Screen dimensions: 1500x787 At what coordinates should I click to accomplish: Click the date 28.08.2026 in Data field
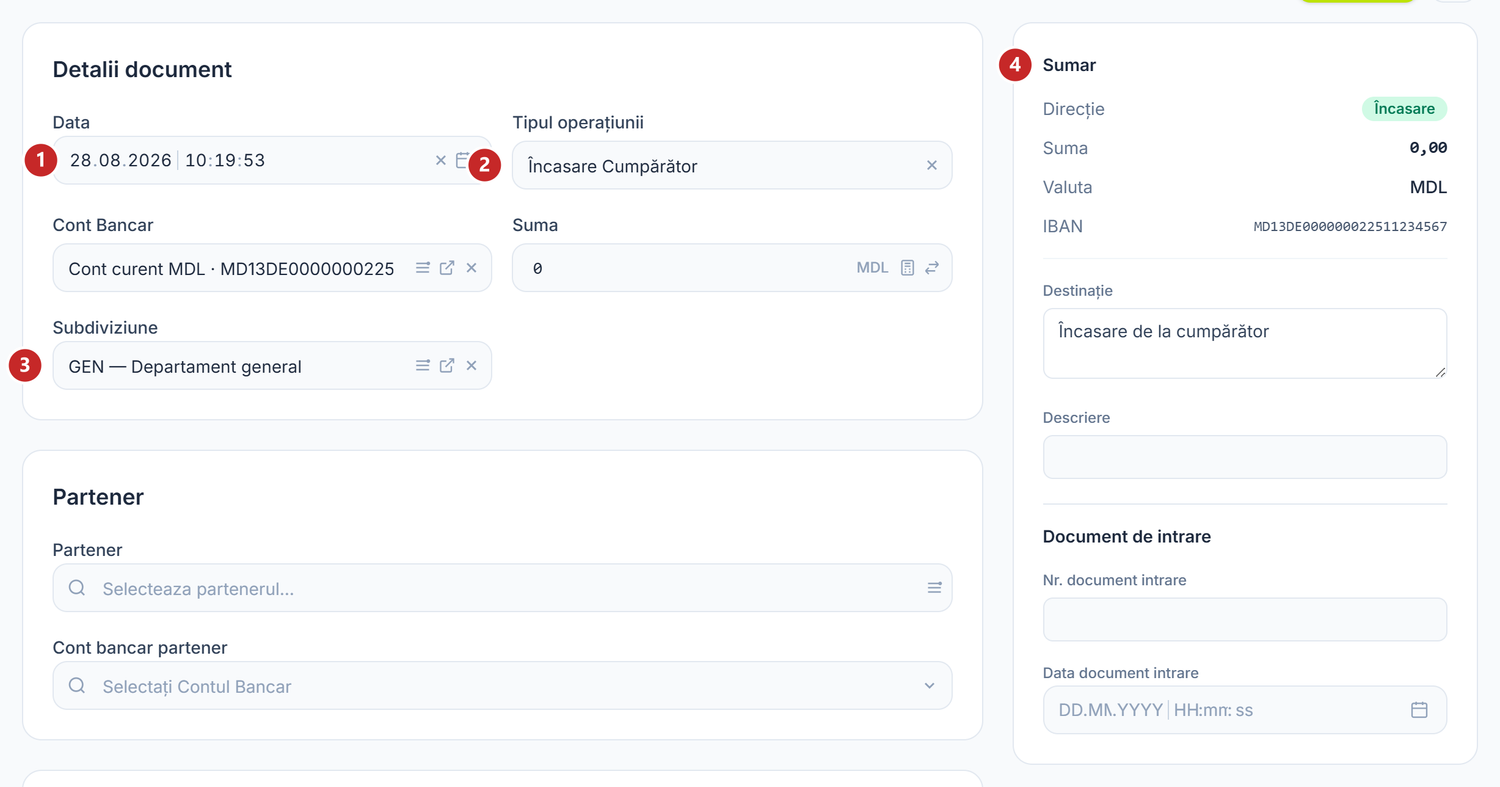121,160
